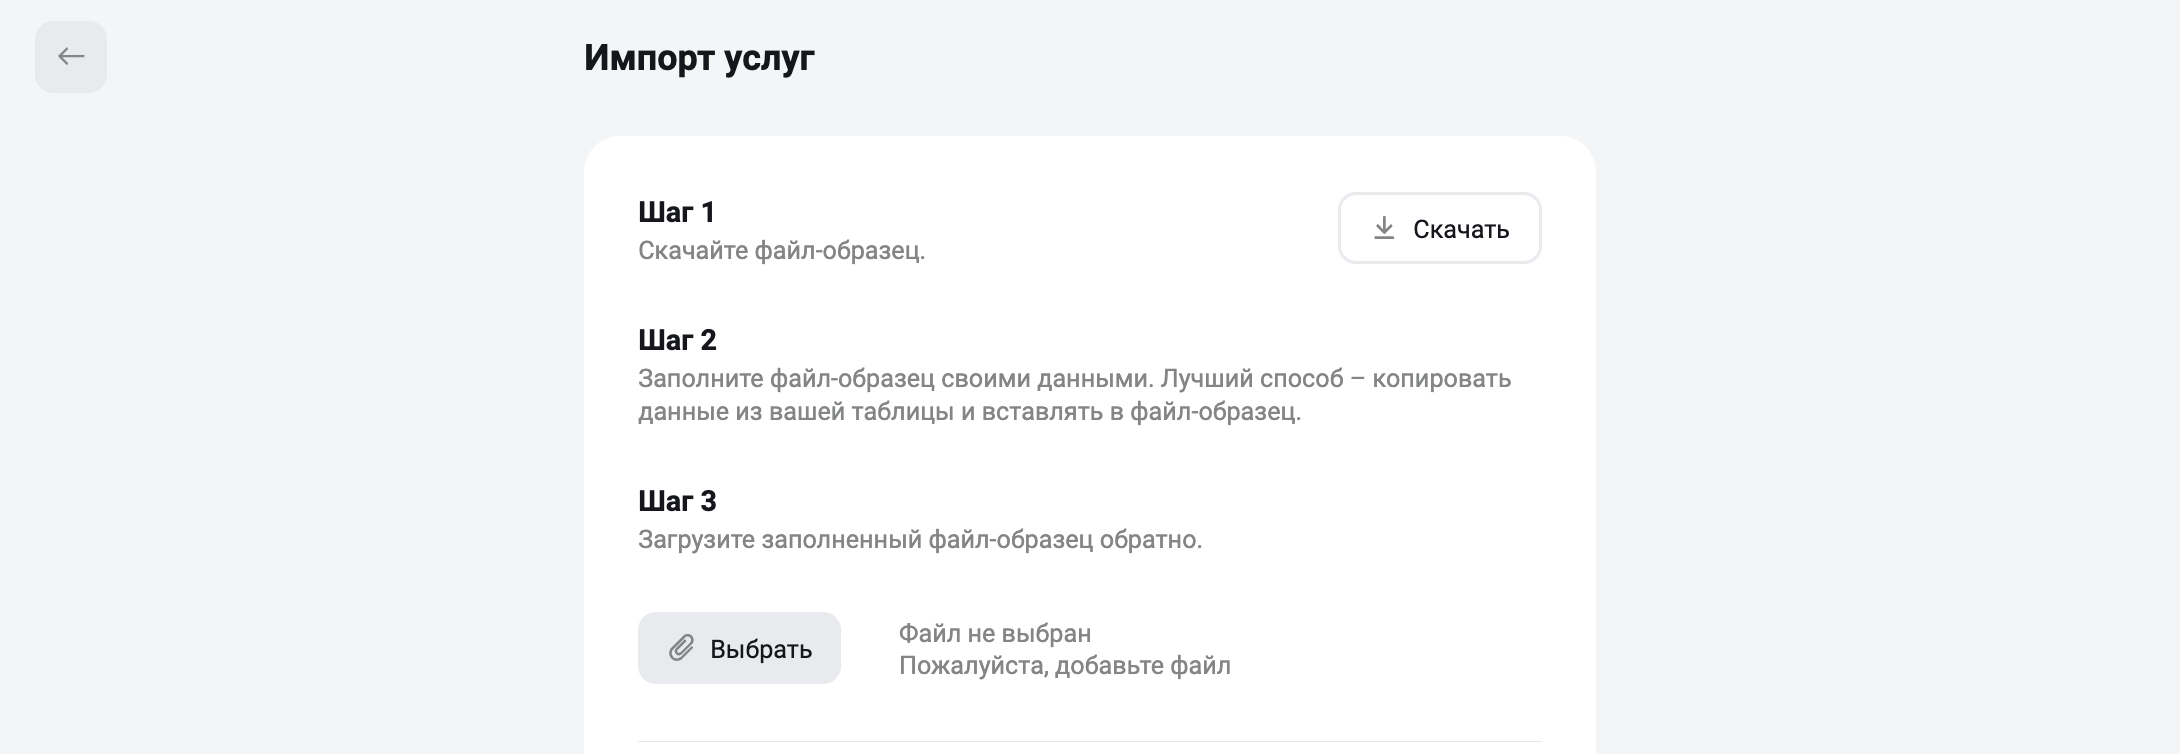Click the word копировать in Step 2 text
Viewport: 2180px width, 754px height.
1442,379
